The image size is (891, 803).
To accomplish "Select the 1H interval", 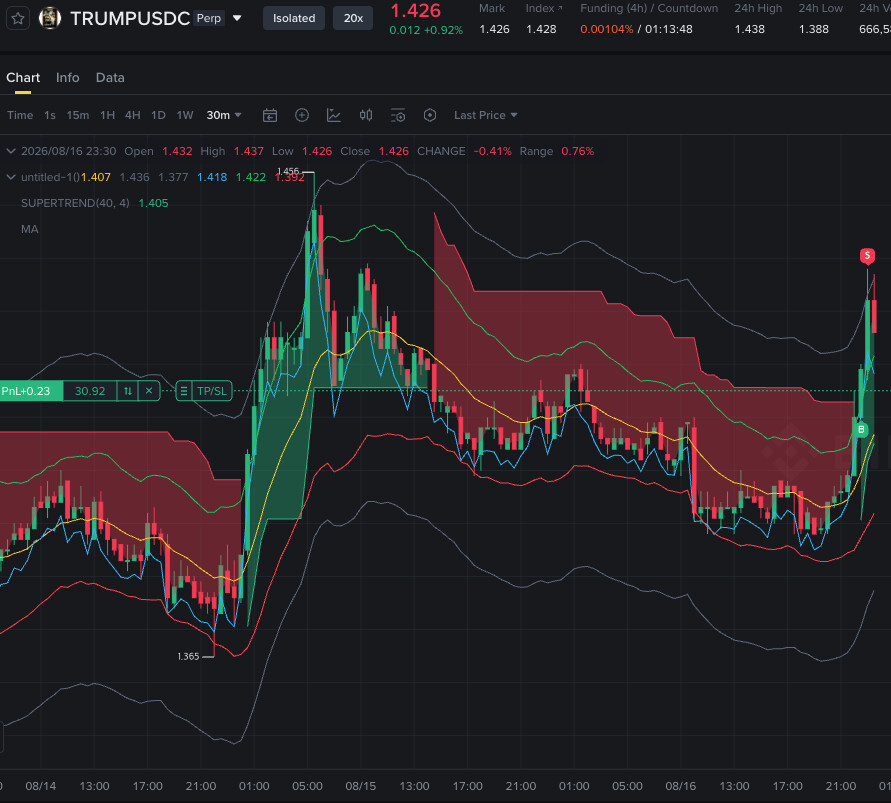I will 107,115.
